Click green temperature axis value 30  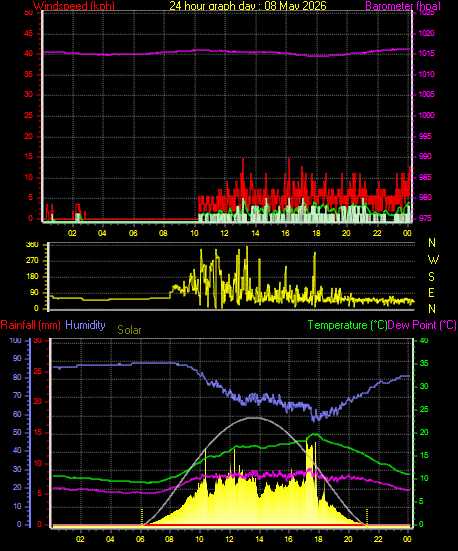coord(425,387)
